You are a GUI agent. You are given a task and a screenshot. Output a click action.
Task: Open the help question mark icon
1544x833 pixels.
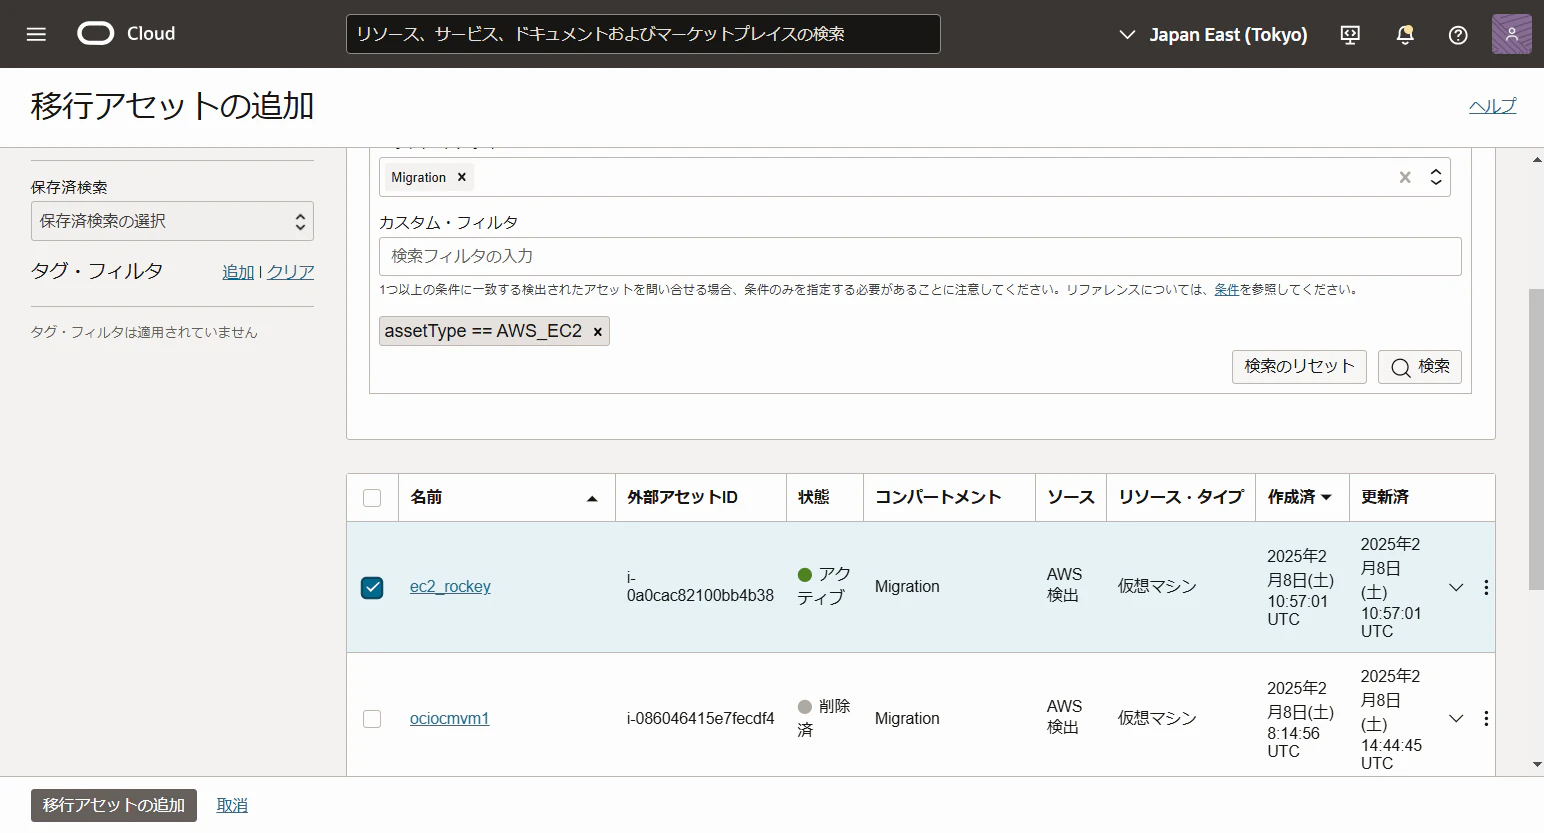point(1458,35)
